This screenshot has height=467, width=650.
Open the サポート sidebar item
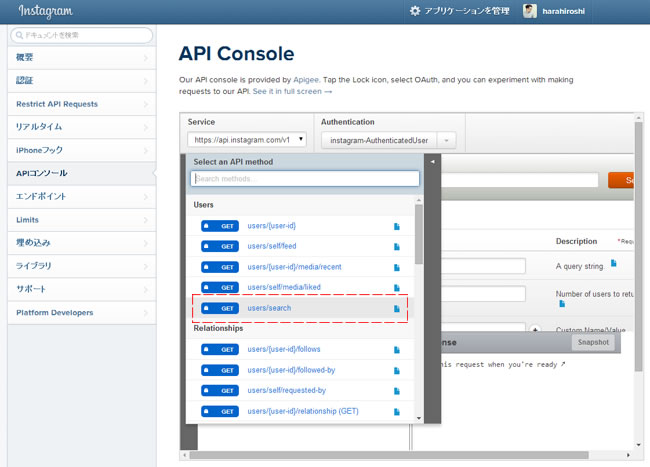(82, 289)
